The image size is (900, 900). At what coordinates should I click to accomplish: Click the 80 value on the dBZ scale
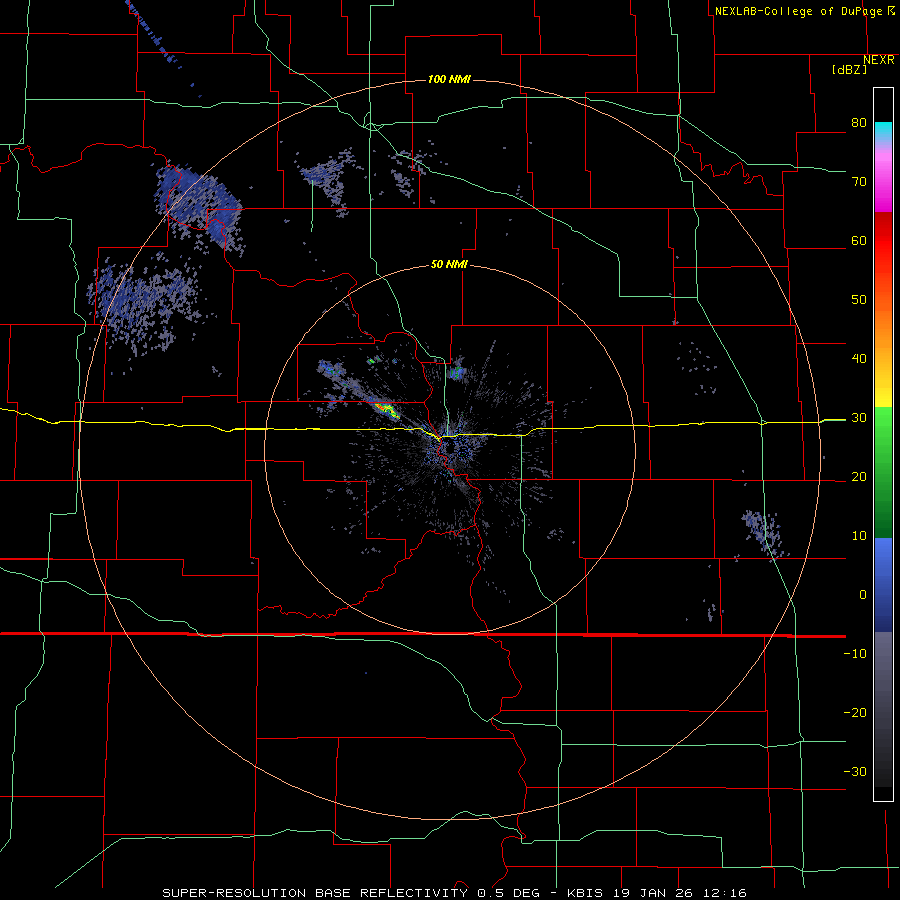859,123
